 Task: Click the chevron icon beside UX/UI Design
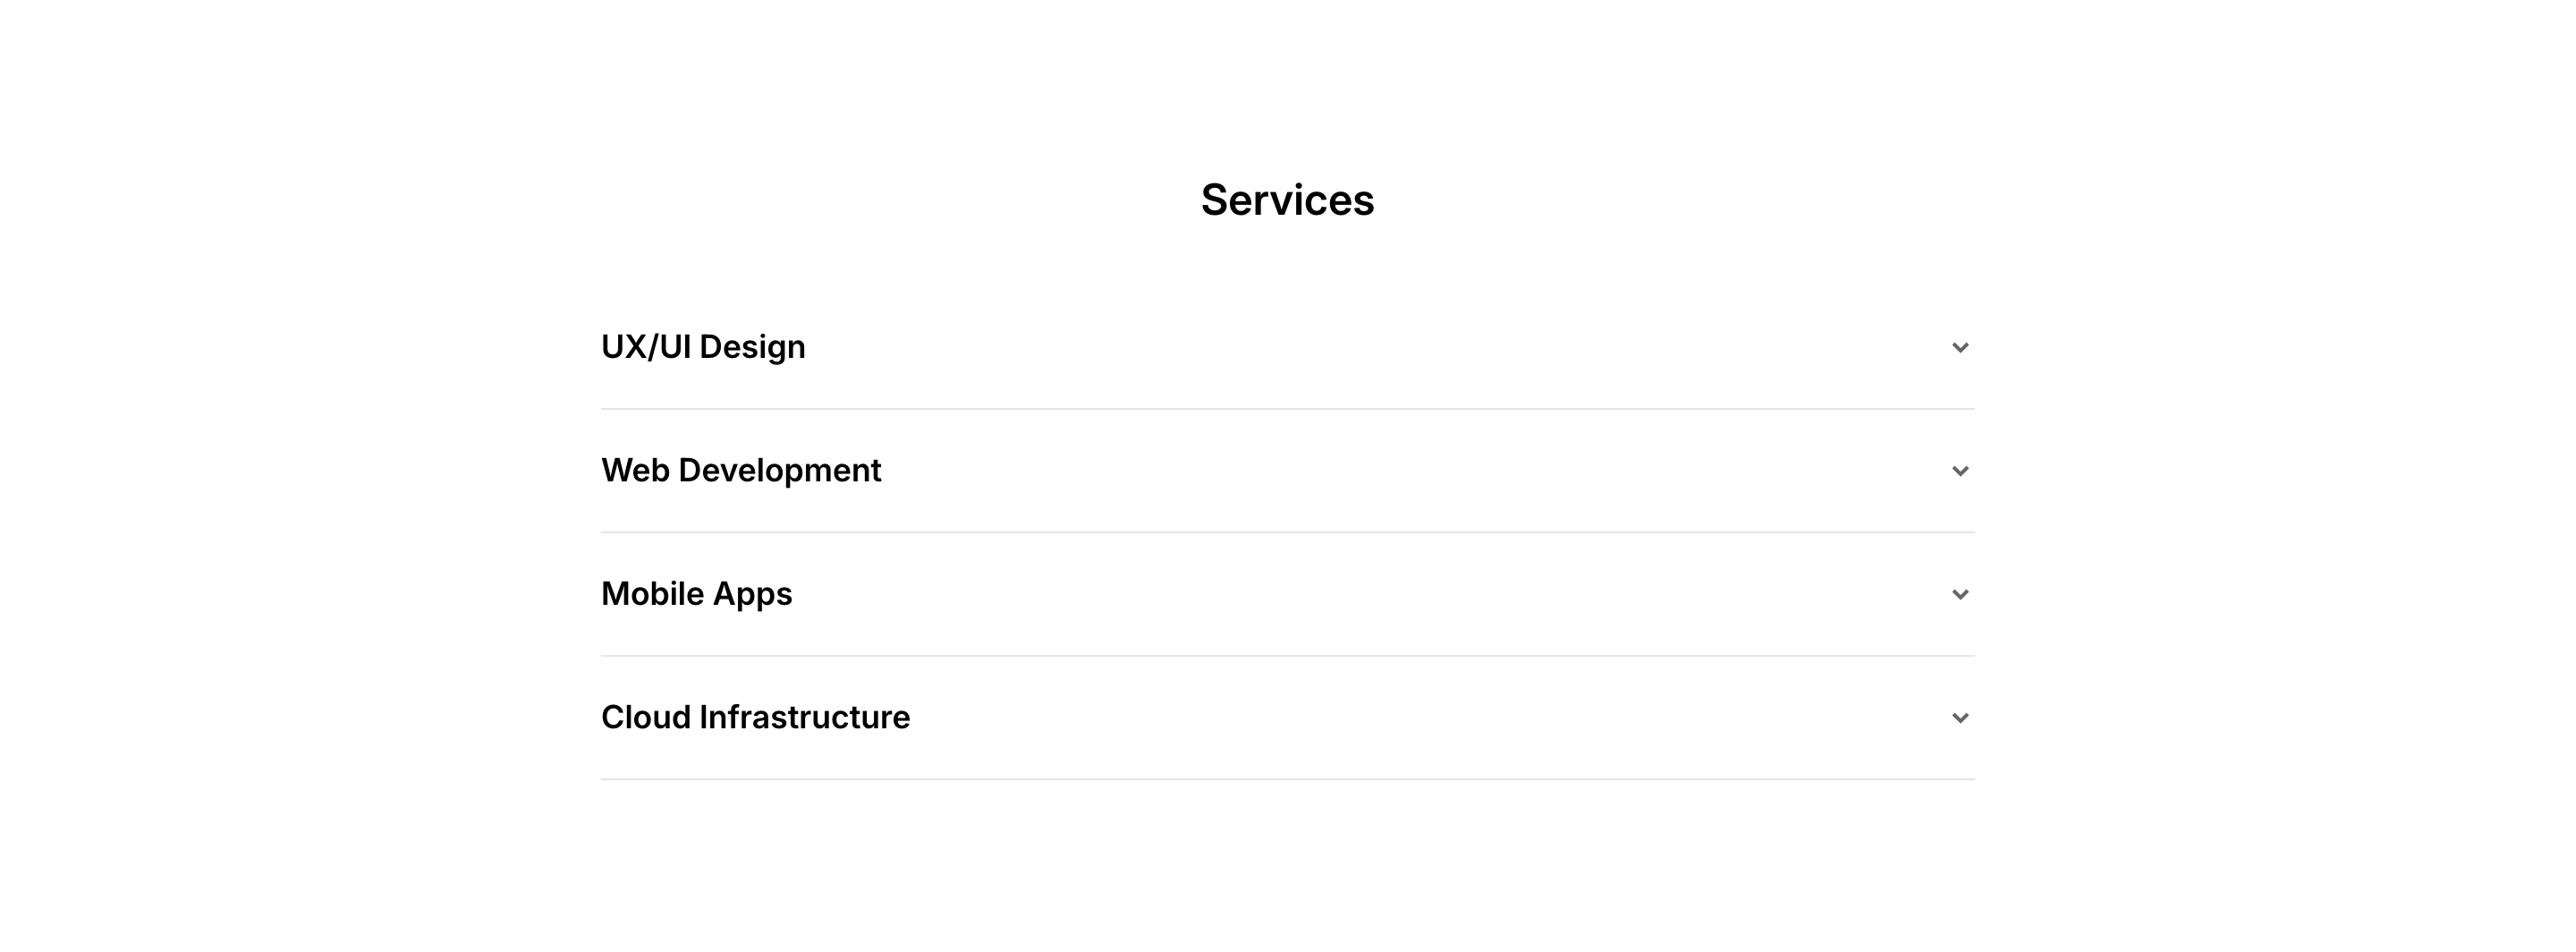1959,347
